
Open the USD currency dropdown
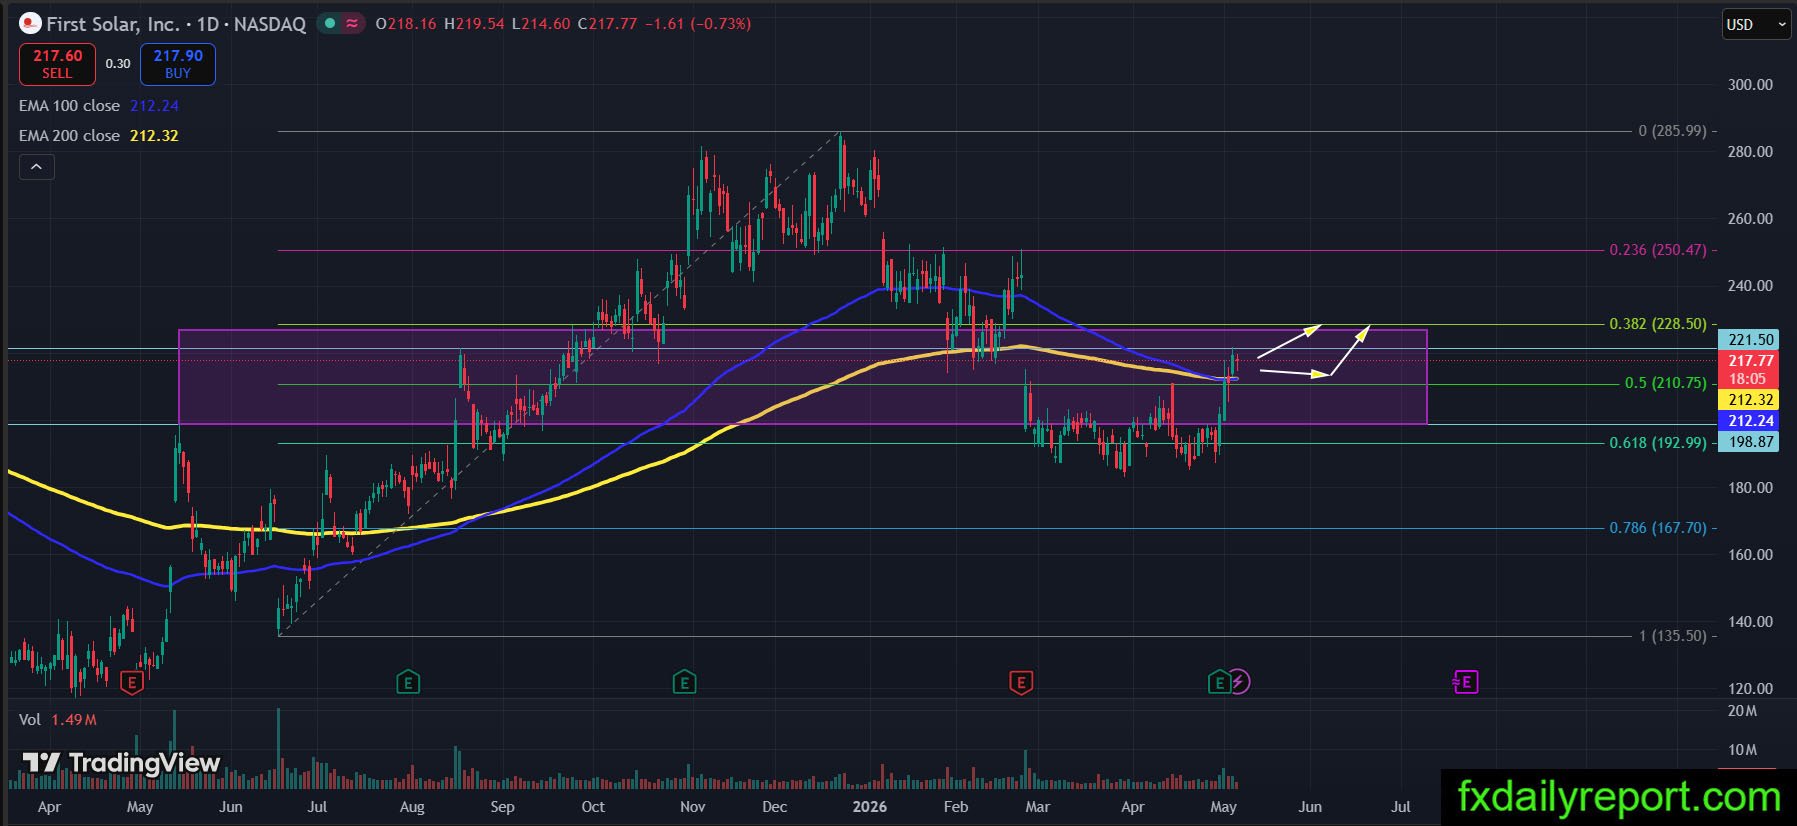[x=1756, y=25]
